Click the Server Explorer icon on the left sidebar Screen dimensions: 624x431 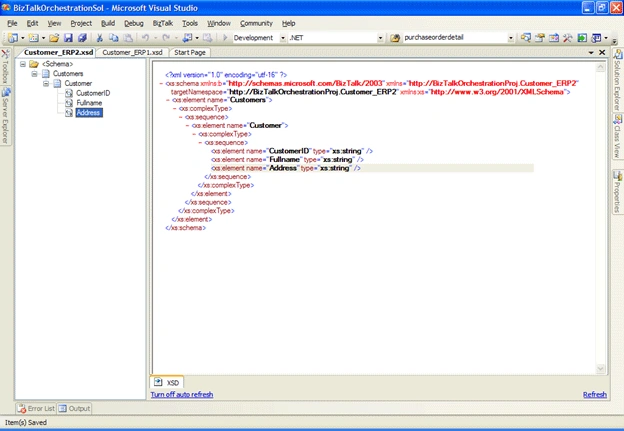[x=6, y=93]
